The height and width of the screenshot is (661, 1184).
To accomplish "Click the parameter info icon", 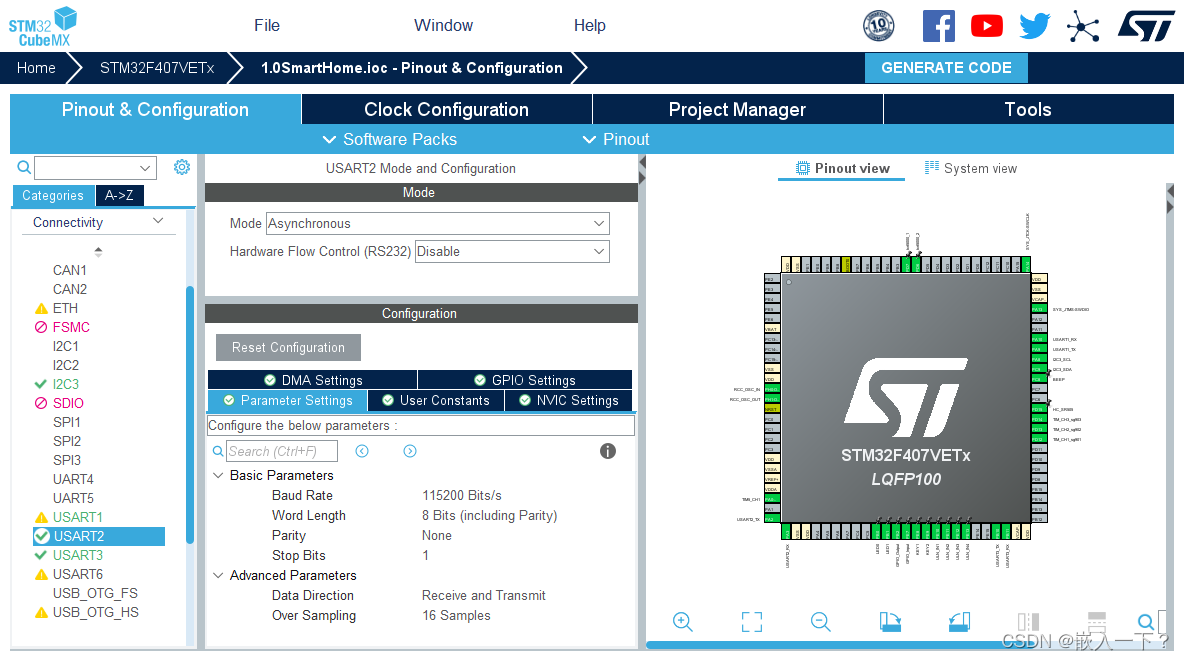I will [608, 451].
